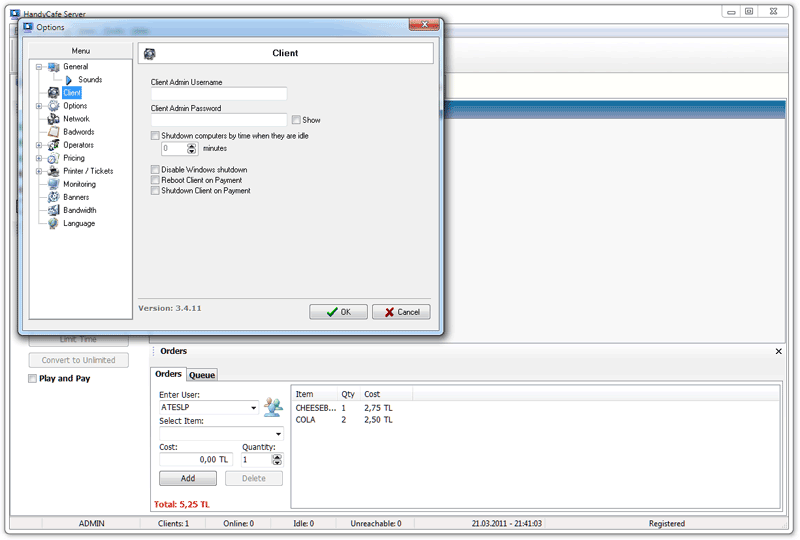Collapse the General tree node
Image resolution: width=800 pixels, height=540 pixels.
(x=39, y=67)
